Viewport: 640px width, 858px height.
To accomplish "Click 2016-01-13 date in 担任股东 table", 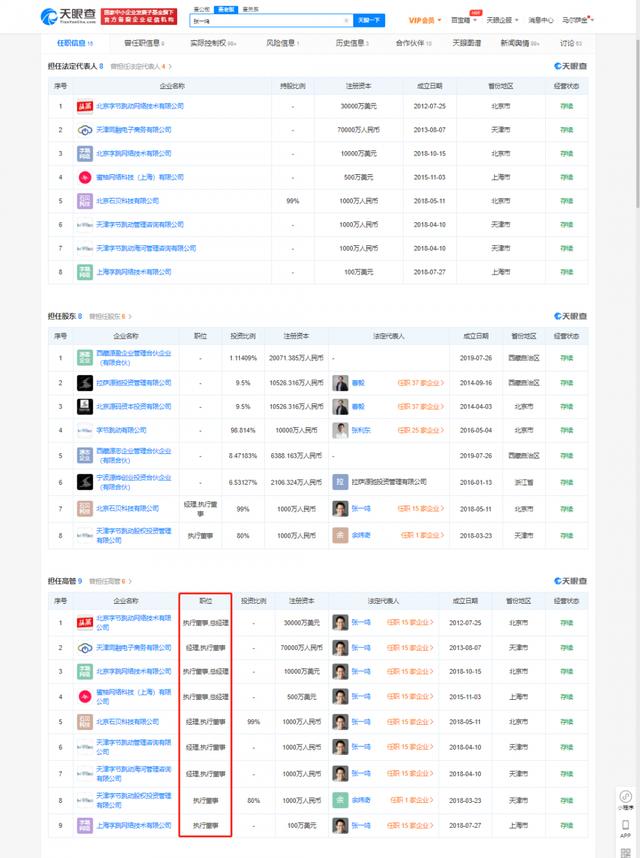I will tap(476, 482).
